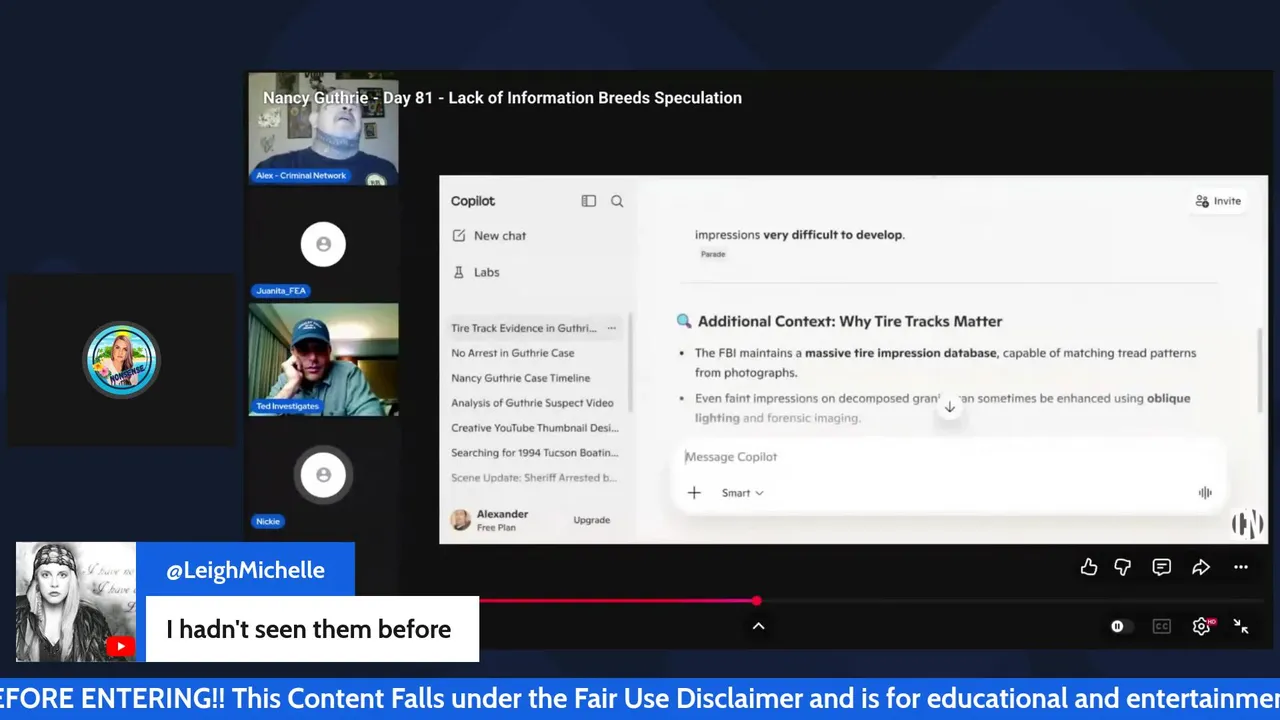Select Ted Investigates video tile
Viewport: 1280px width, 720px height.
323,360
